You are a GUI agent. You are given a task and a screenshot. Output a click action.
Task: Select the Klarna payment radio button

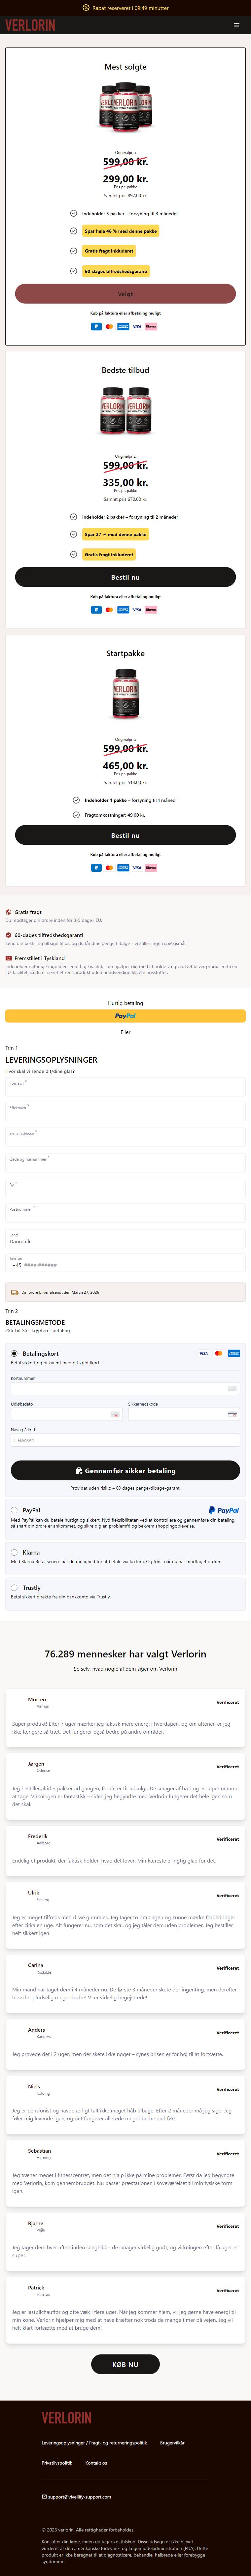pyautogui.click(x=14, y=1553)
